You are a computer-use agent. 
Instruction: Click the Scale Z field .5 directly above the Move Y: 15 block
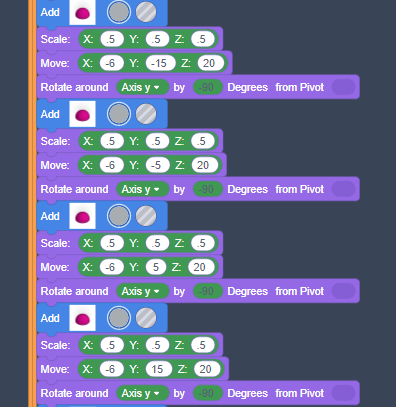(x=203, y=345)
